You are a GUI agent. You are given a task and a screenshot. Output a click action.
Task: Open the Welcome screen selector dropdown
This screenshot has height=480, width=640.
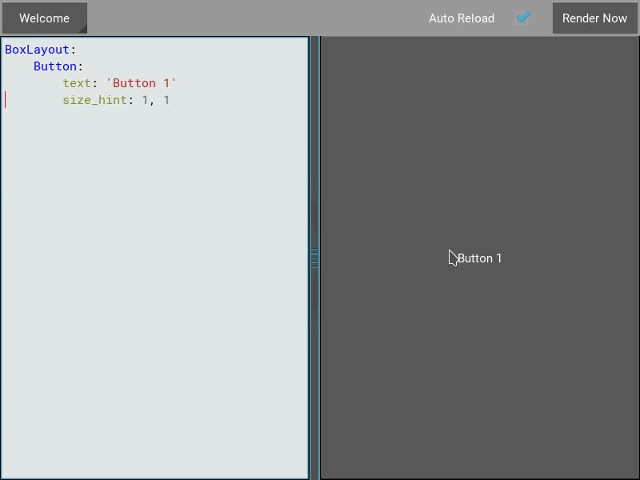(x=44, y=18)
